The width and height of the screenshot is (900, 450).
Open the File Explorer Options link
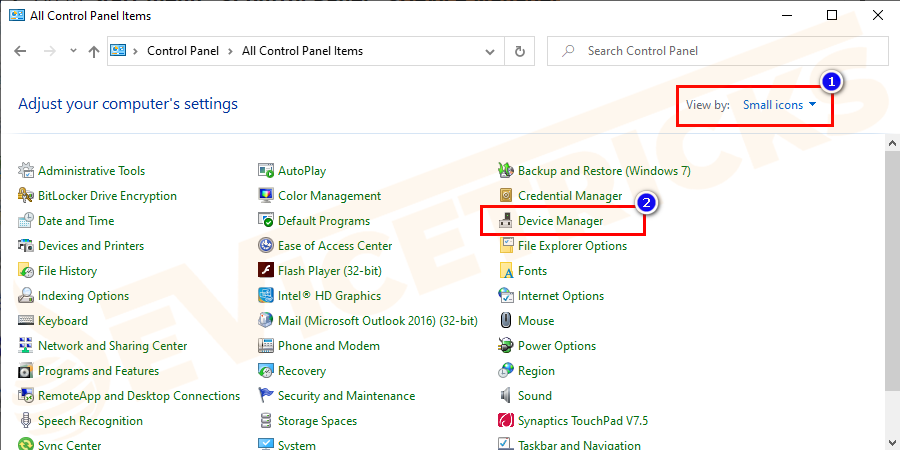pyautogui.click(x=572, y=246)
